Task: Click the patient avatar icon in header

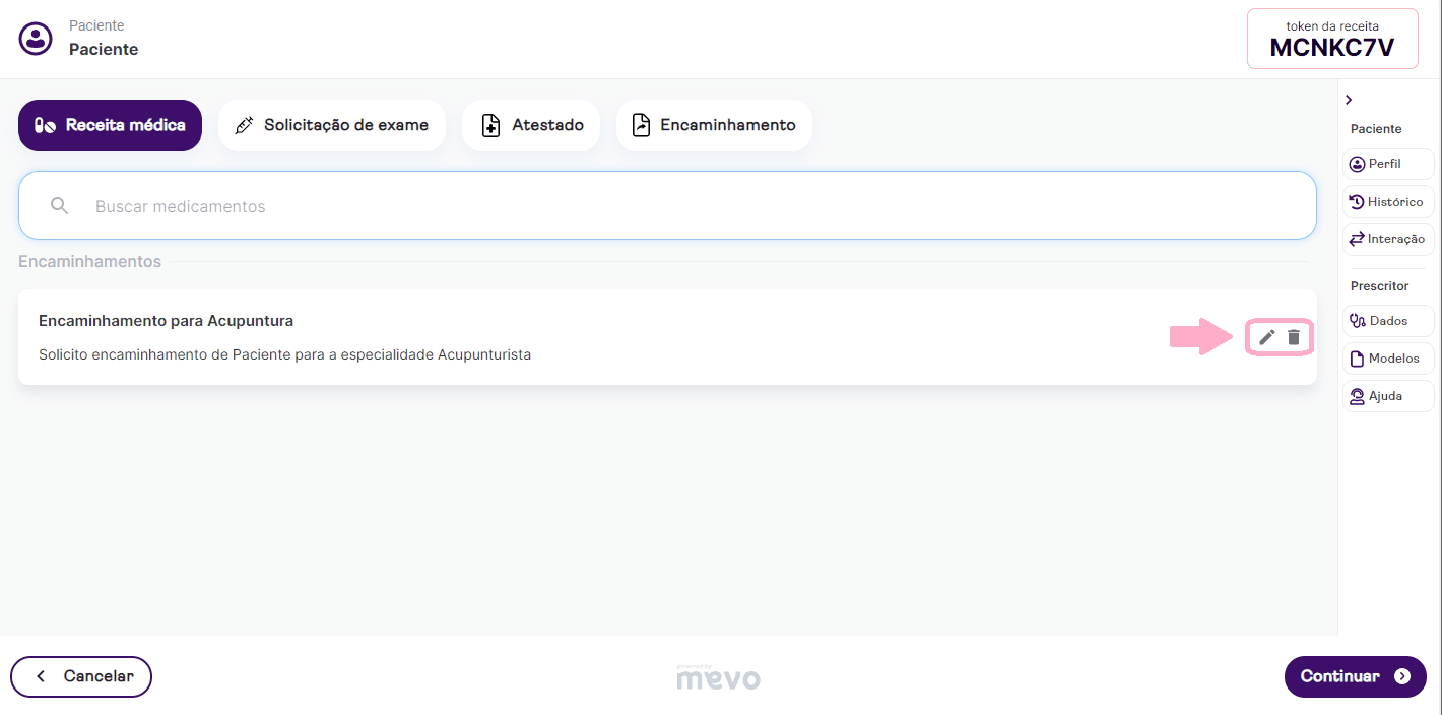Action: (x=36, y=39)
